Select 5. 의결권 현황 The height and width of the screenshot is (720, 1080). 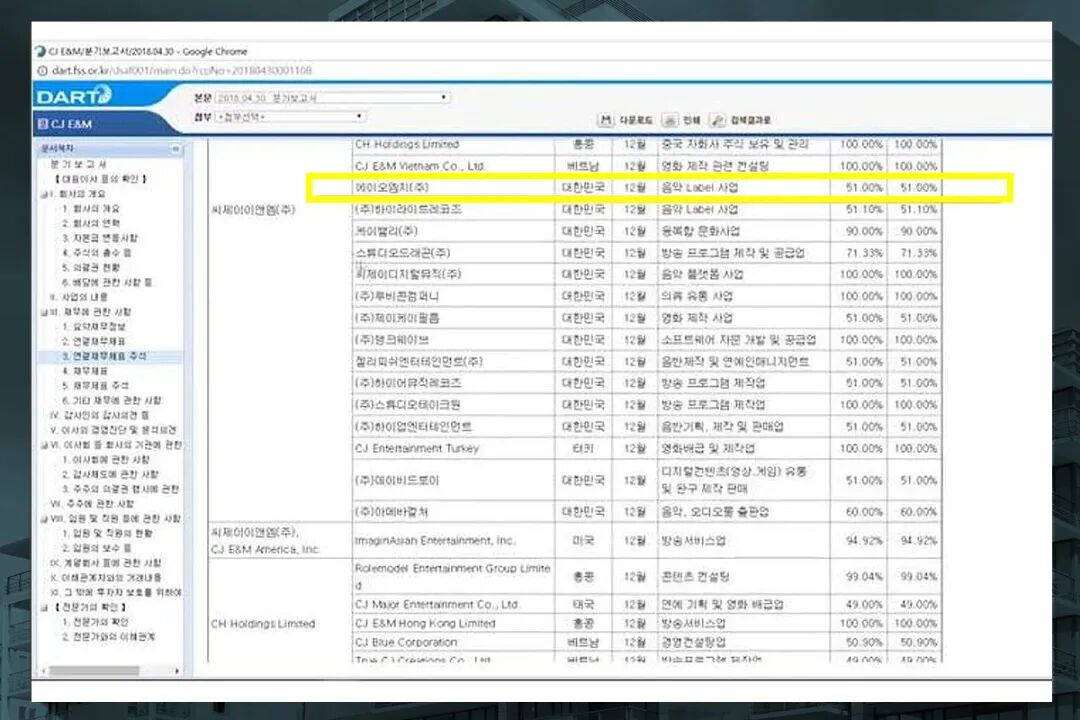(x=90, y=268)
